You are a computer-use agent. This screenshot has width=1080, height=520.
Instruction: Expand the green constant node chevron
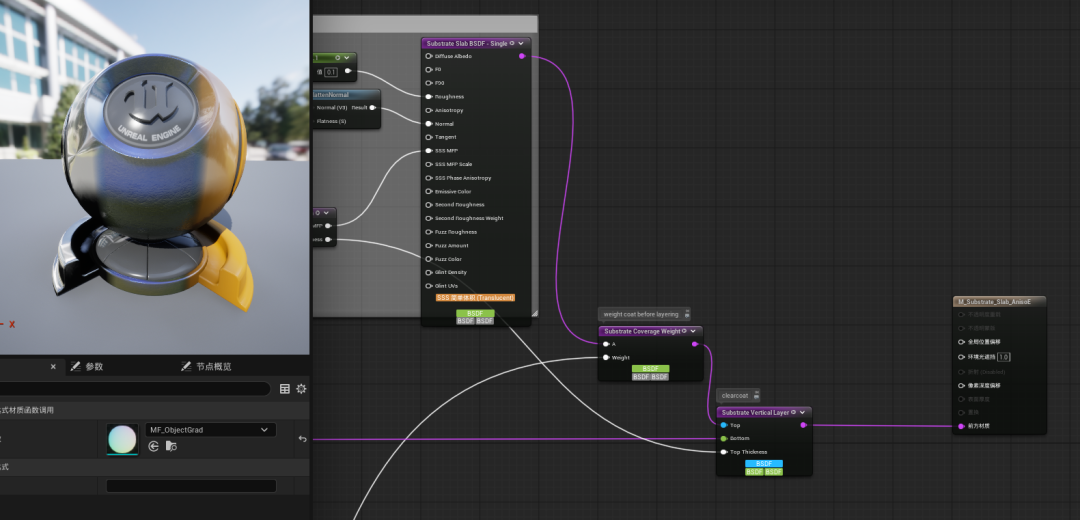click(346, 58)
